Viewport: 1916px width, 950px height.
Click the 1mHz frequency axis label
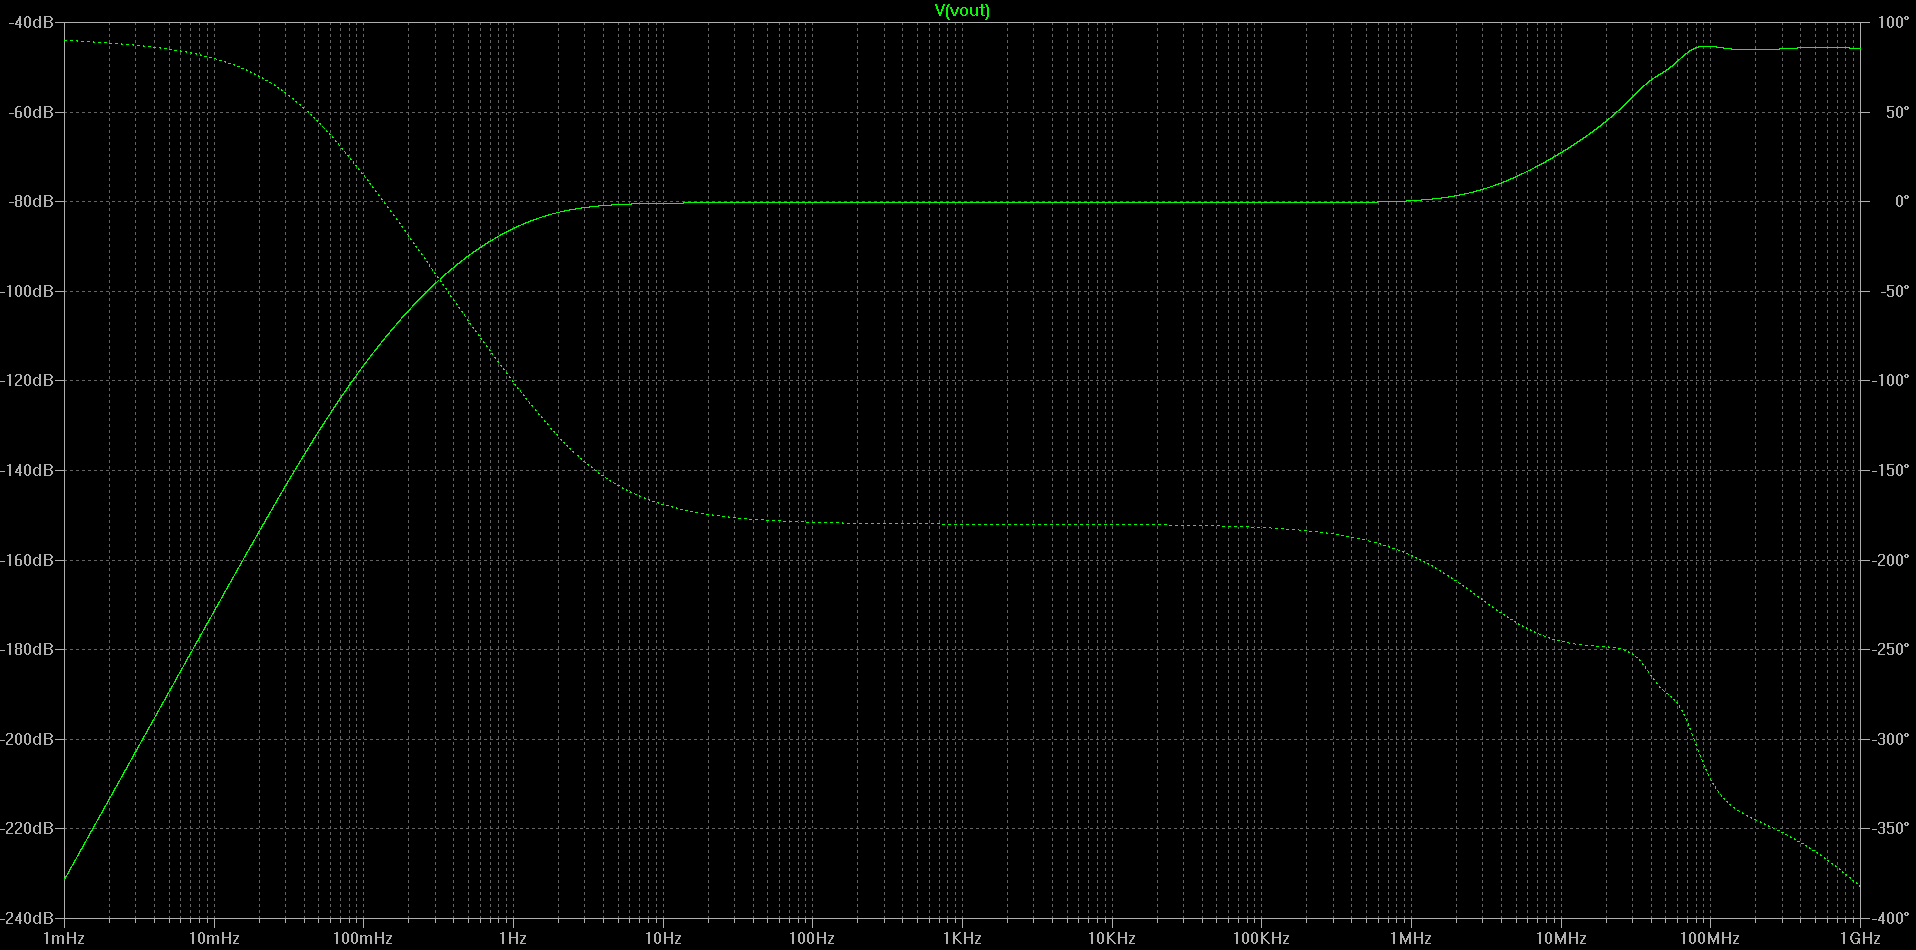(x=64, y=938)
